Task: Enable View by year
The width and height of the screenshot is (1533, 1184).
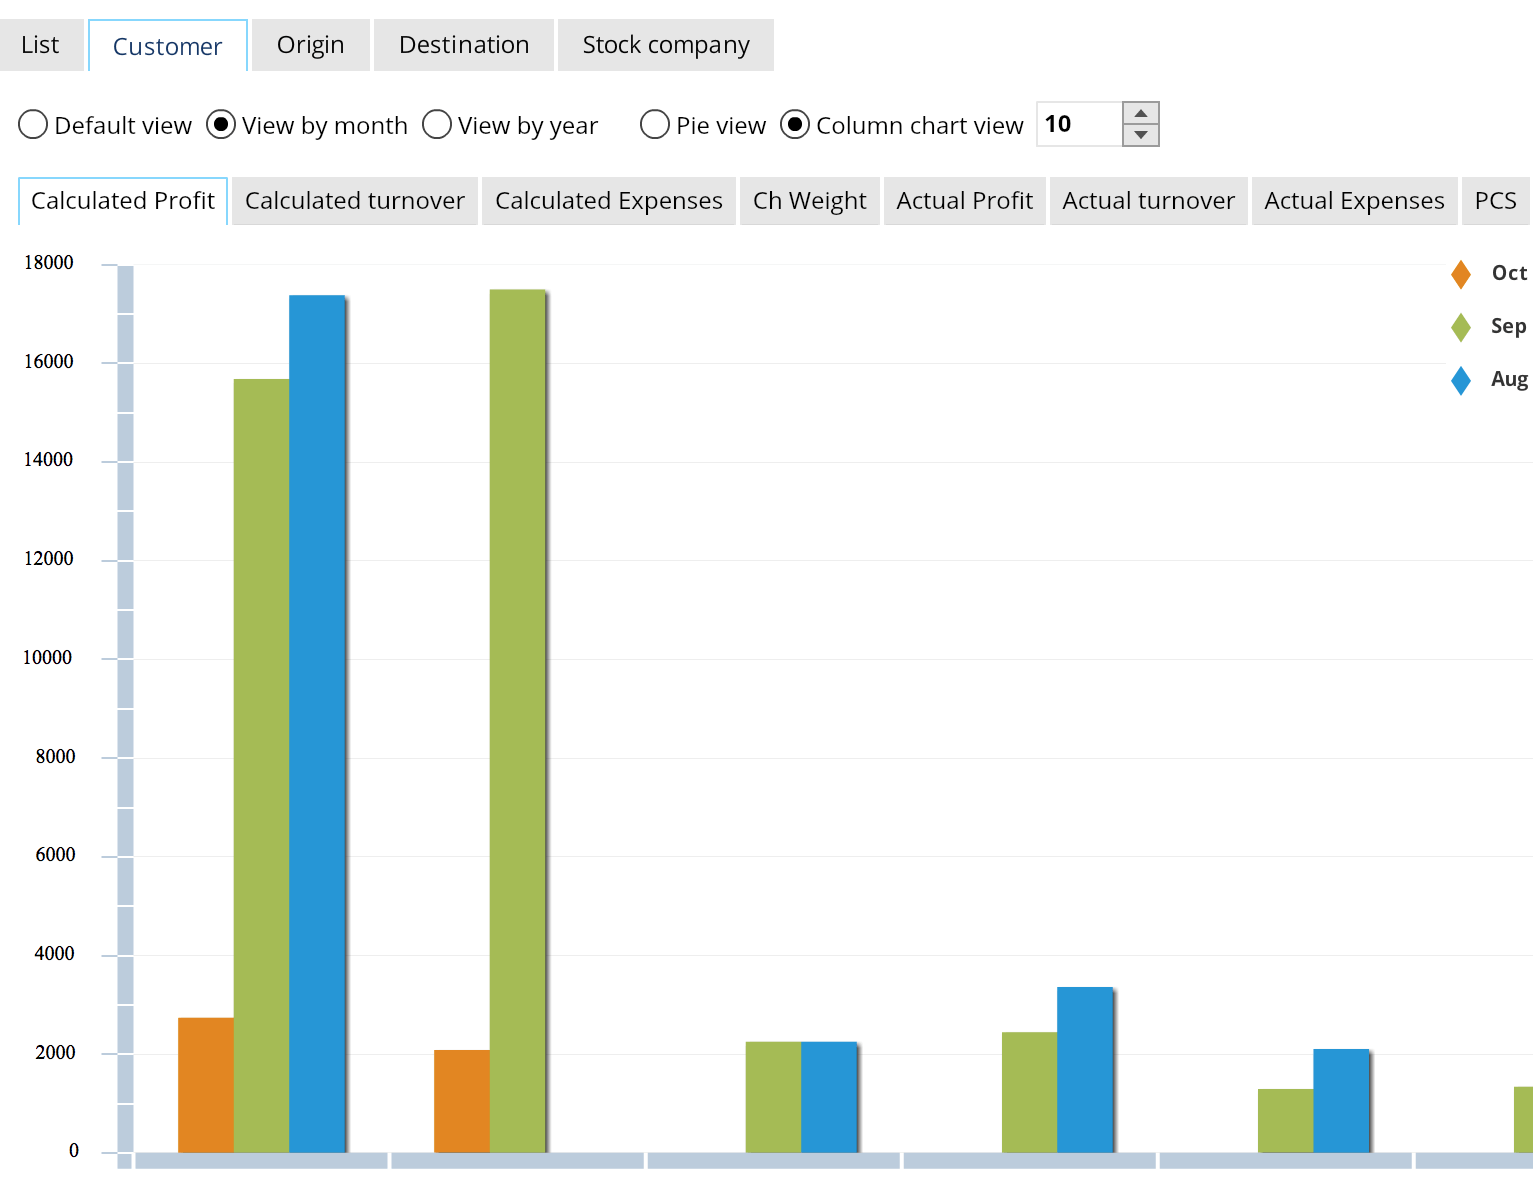Action: coord(437,124)
